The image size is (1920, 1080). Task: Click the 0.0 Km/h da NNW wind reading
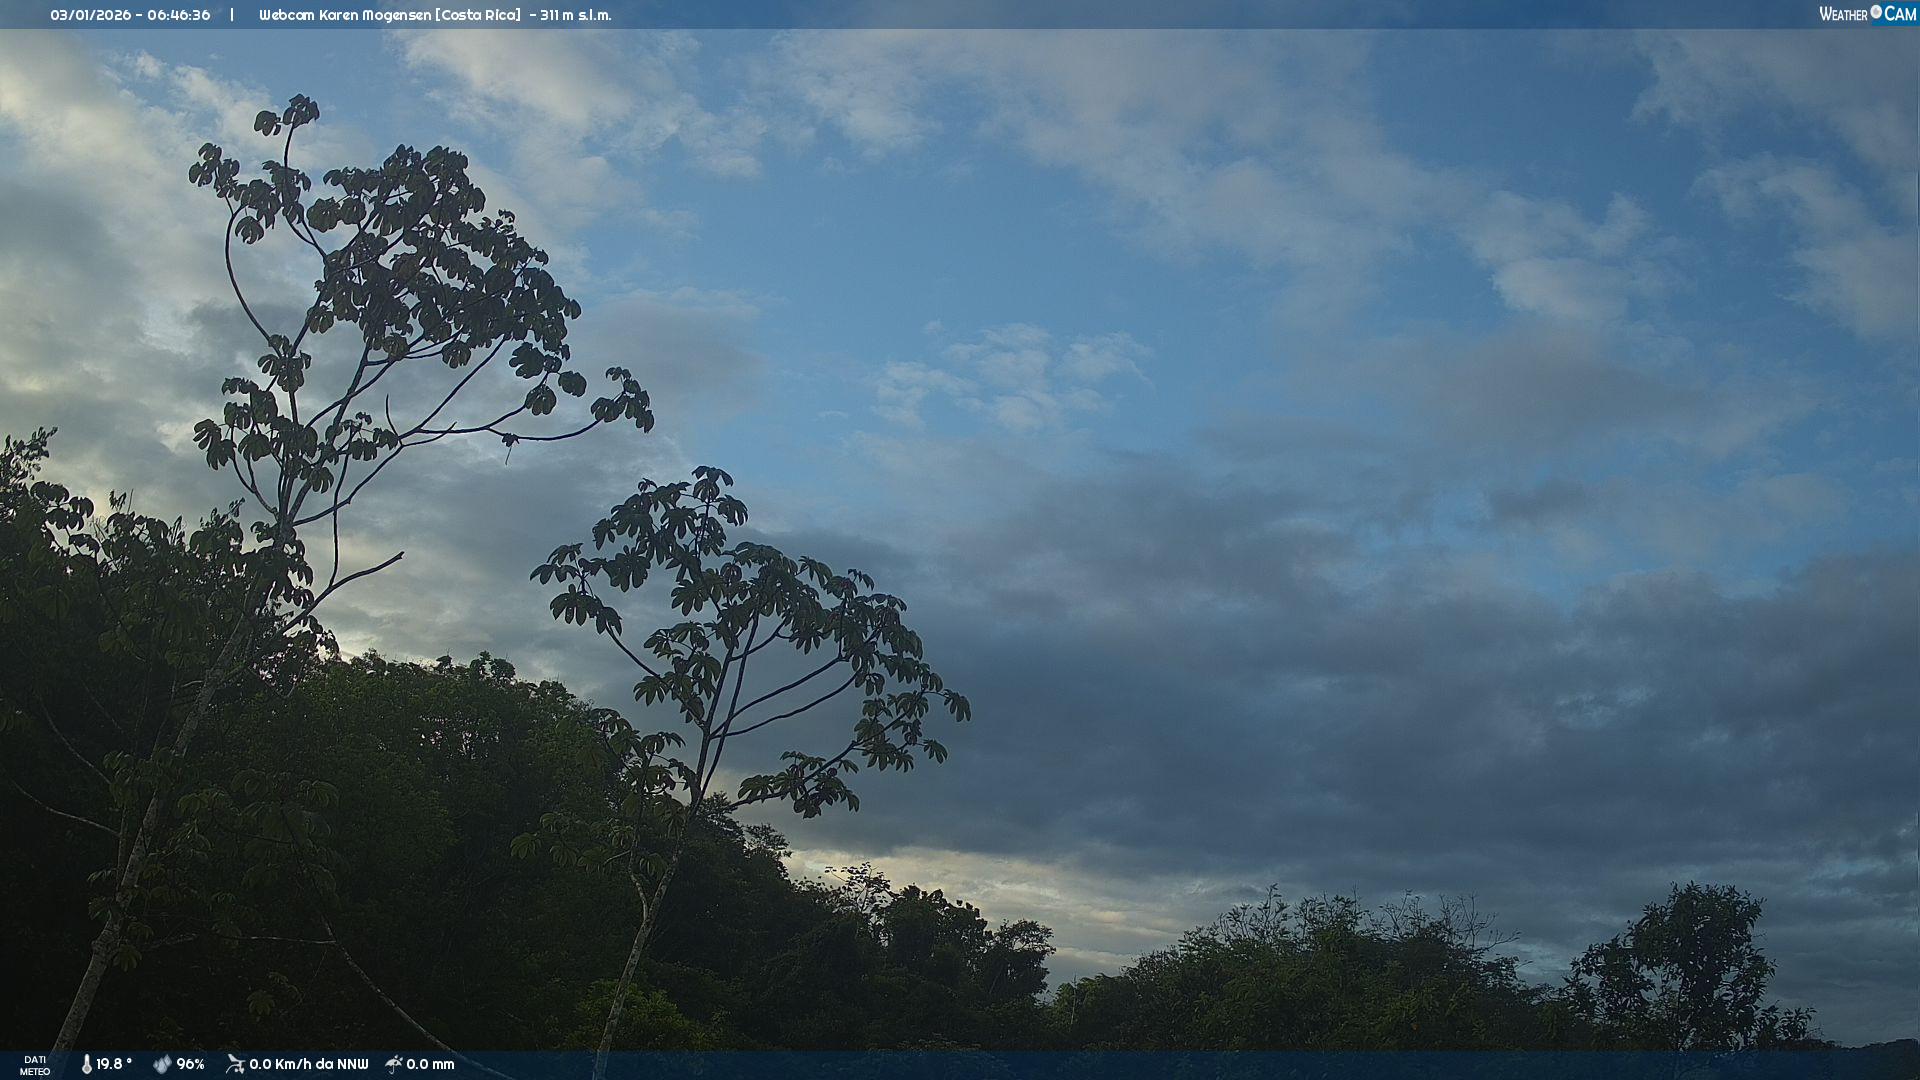tap(308, 1064)
